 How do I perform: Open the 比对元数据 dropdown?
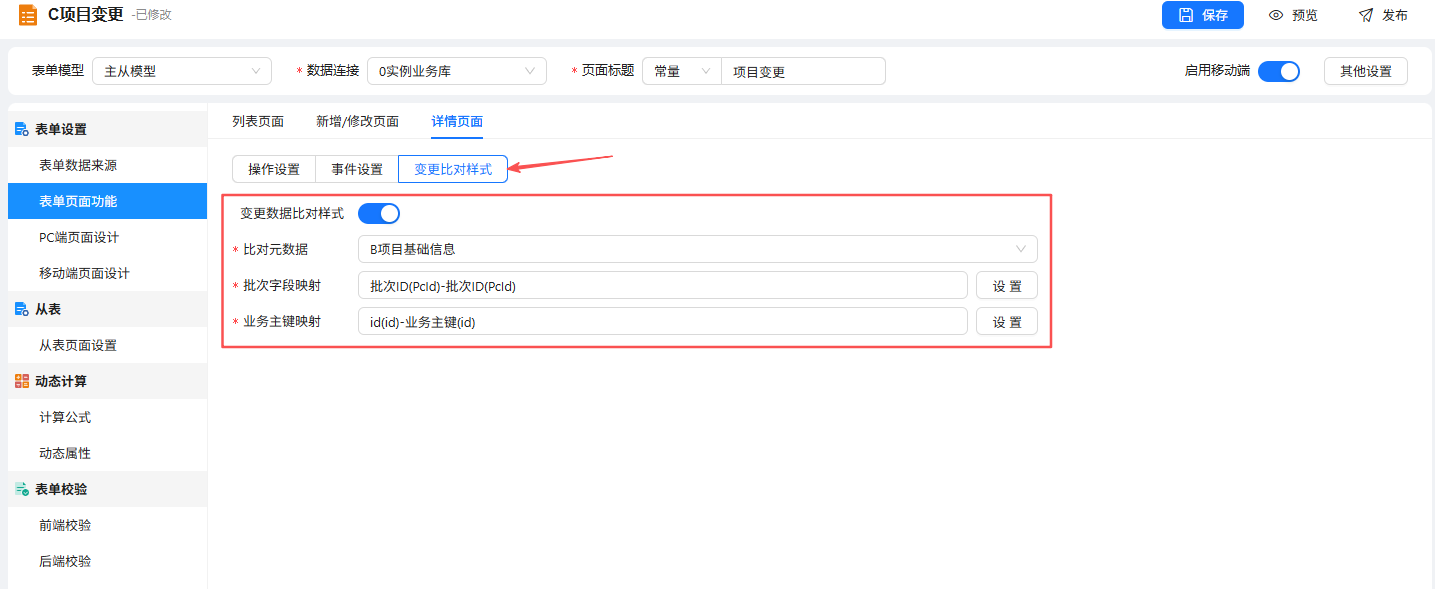point(697,249)
